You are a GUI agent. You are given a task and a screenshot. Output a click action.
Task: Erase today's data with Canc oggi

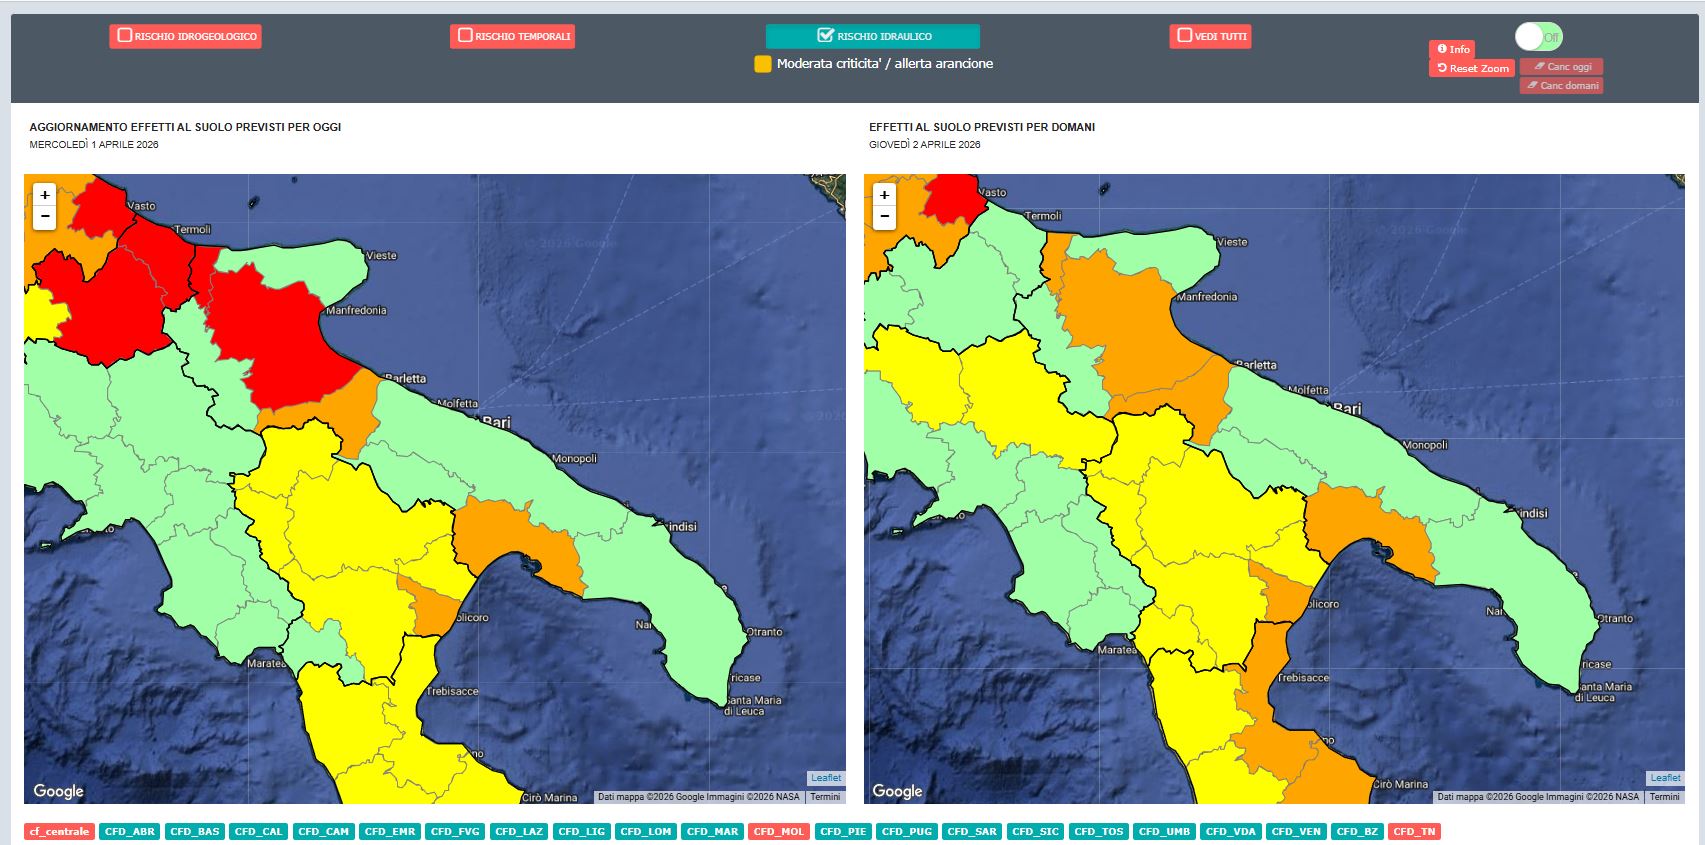click(x=1561, y=67)
